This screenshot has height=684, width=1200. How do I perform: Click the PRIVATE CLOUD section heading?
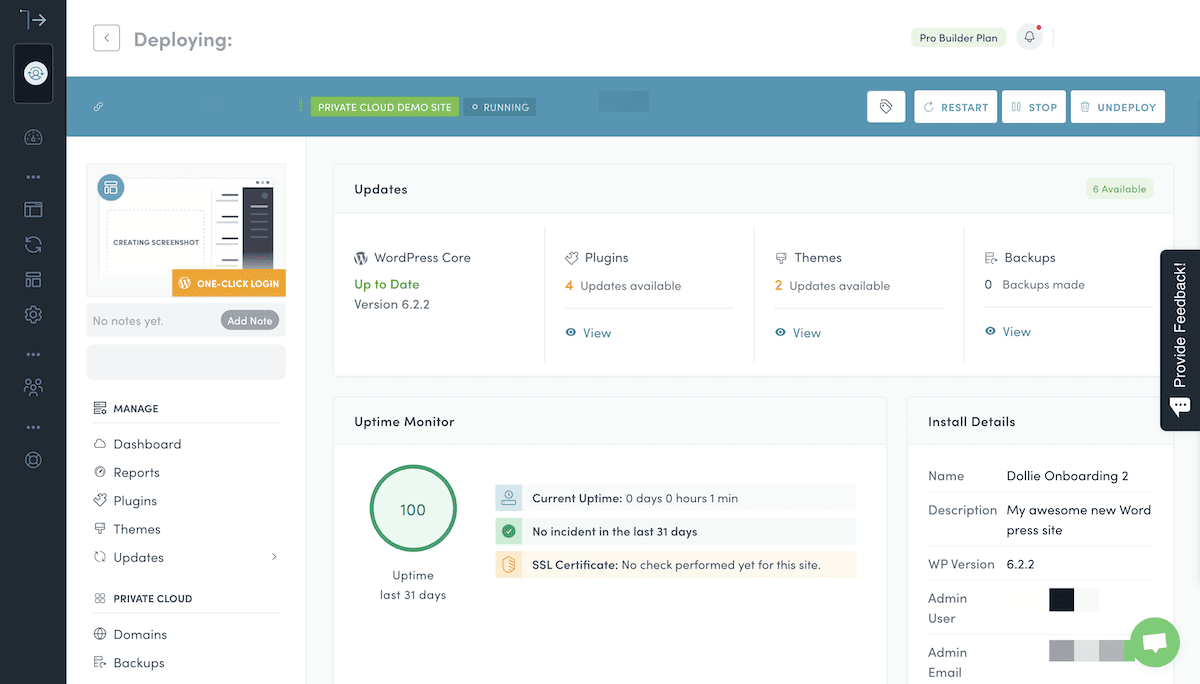coord(153,599)
